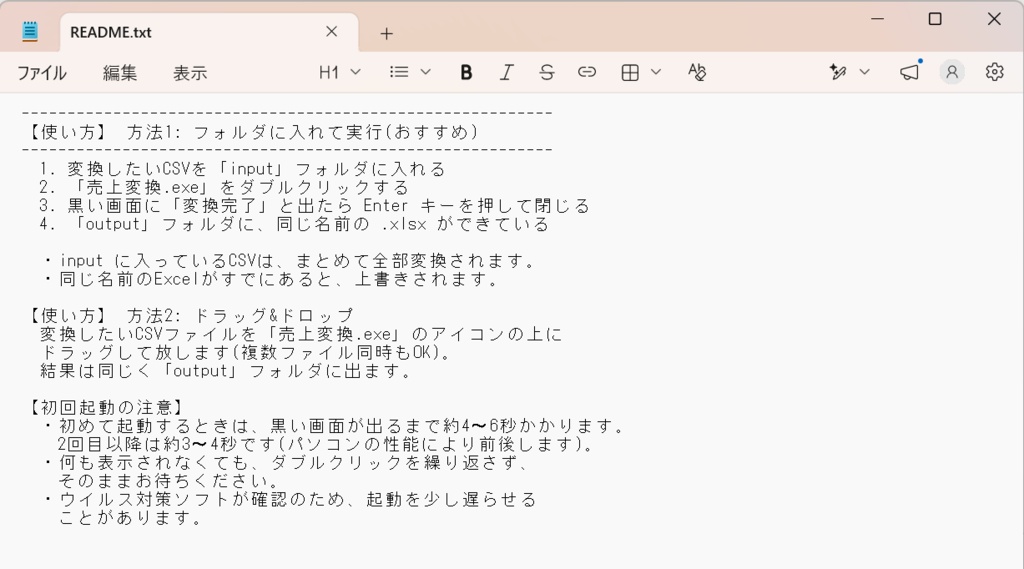Insert a table with table icon

tap(630, 73)
